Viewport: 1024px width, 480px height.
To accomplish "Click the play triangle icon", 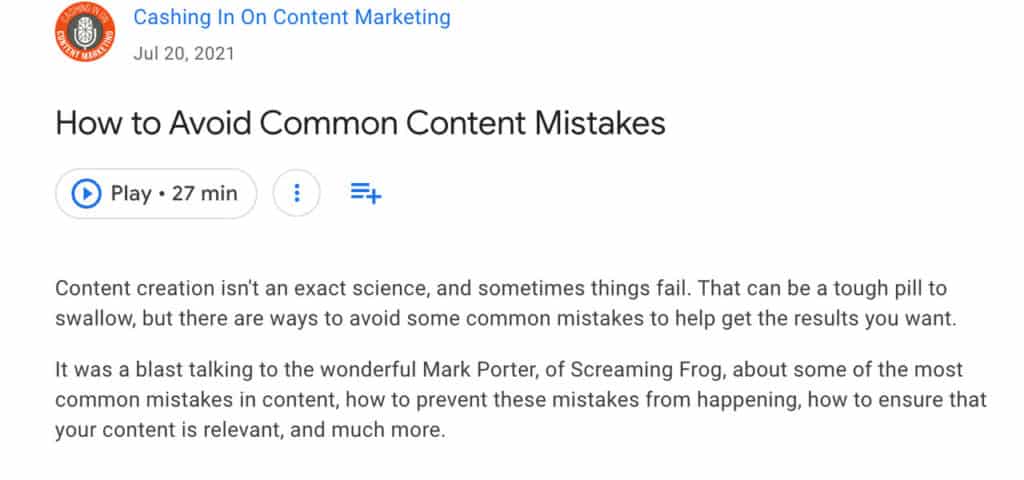I will [88, 193].
